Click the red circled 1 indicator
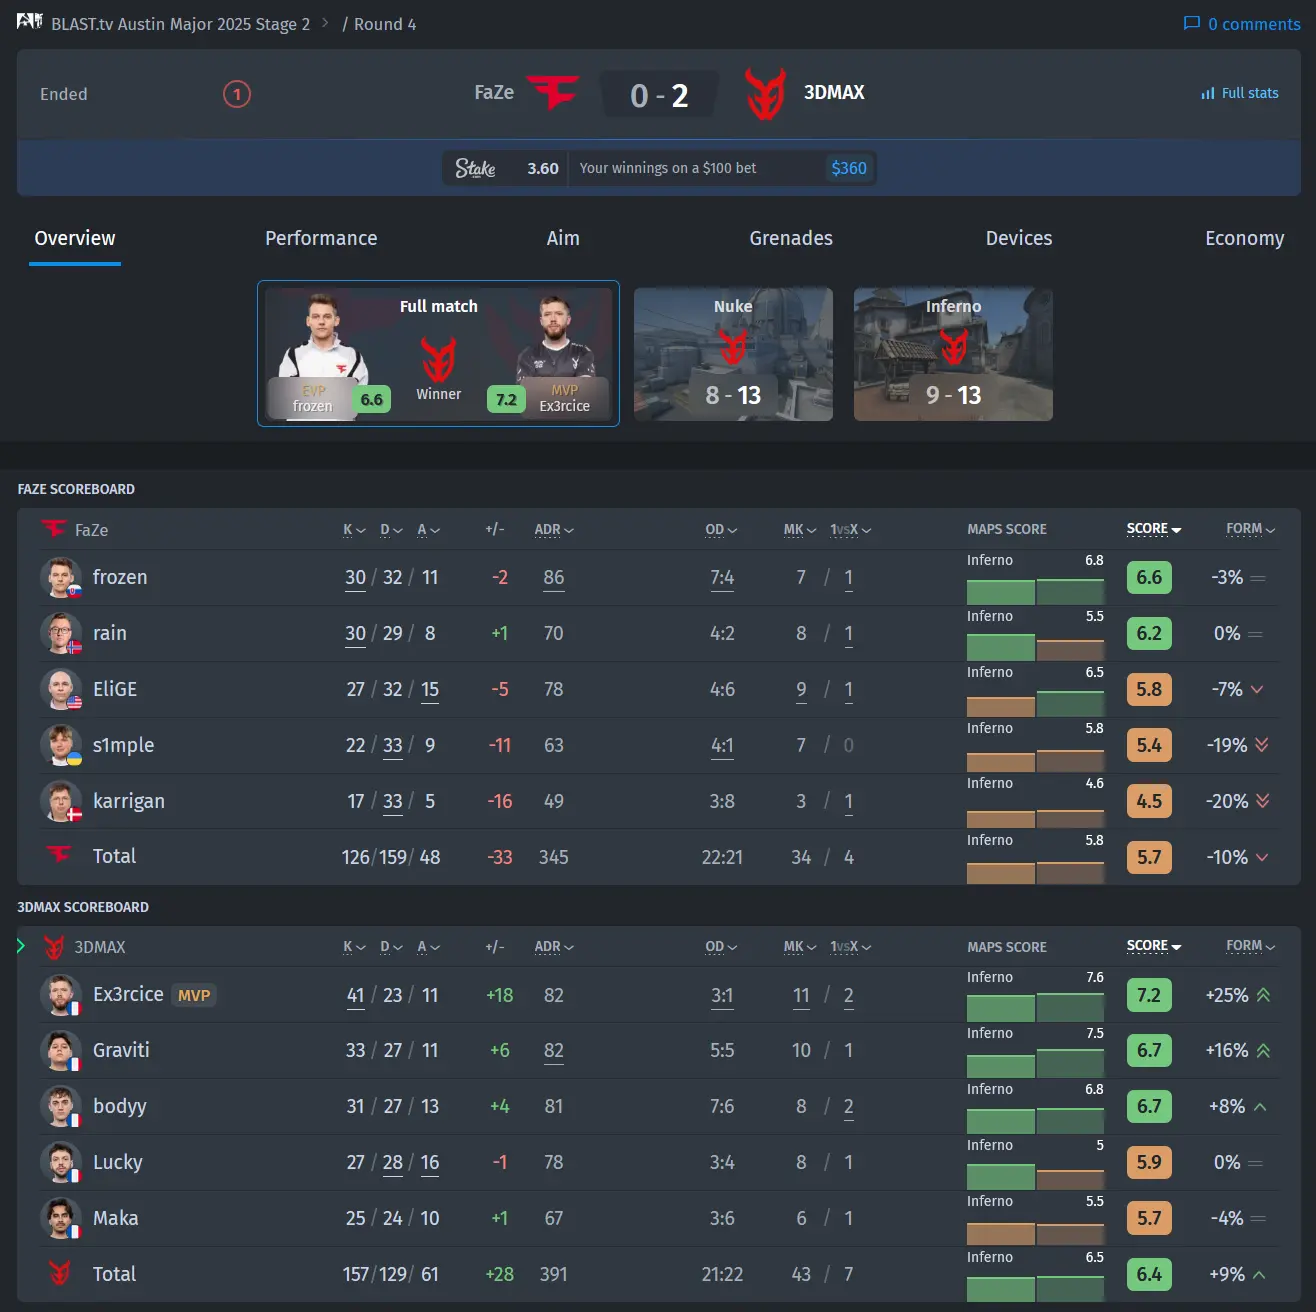 (x=237, y=94)
